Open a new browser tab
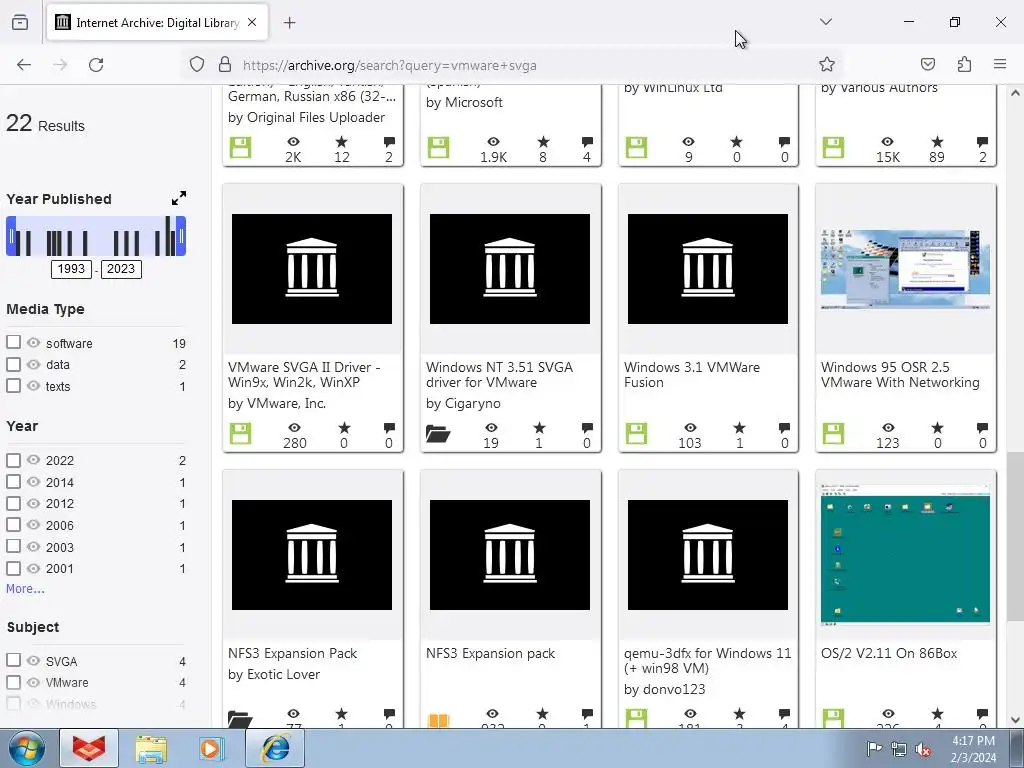Image resolution: width=1024 pixels, height=768 pixels. 289,23
